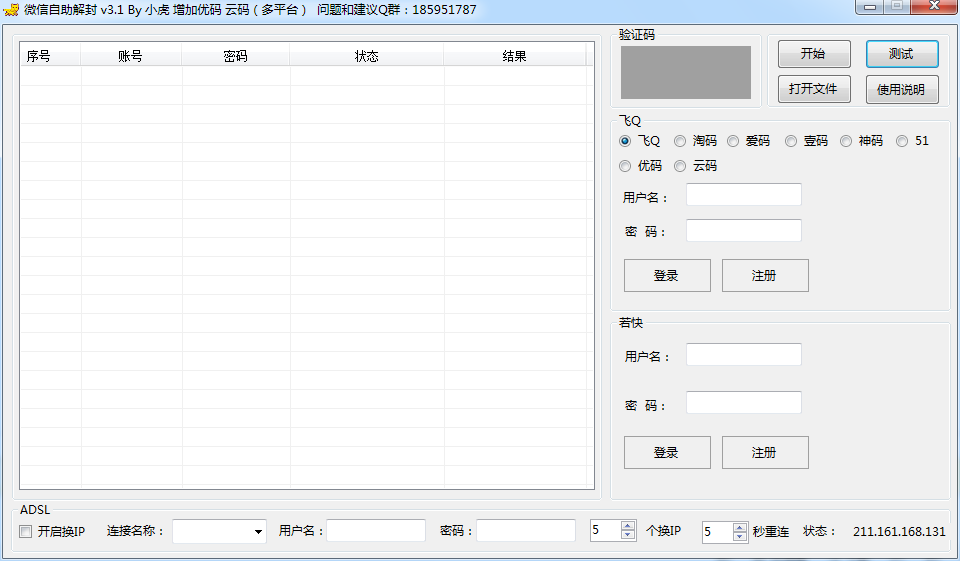This screenshot has height=561, width=960.
Task: Select the 爱码 radio option
Action: pyautogui.click(x=733, y=141)
